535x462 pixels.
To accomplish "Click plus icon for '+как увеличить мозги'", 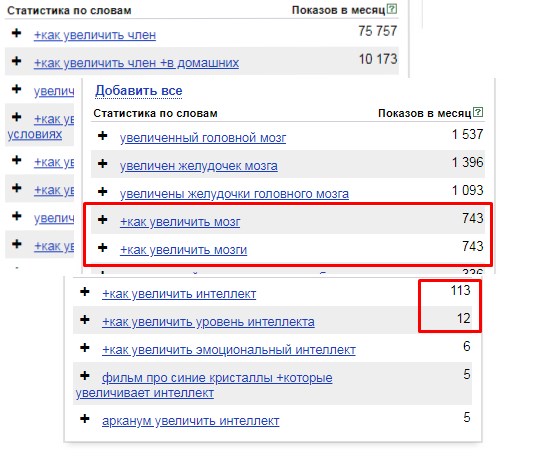I will [x=102, y=248].
